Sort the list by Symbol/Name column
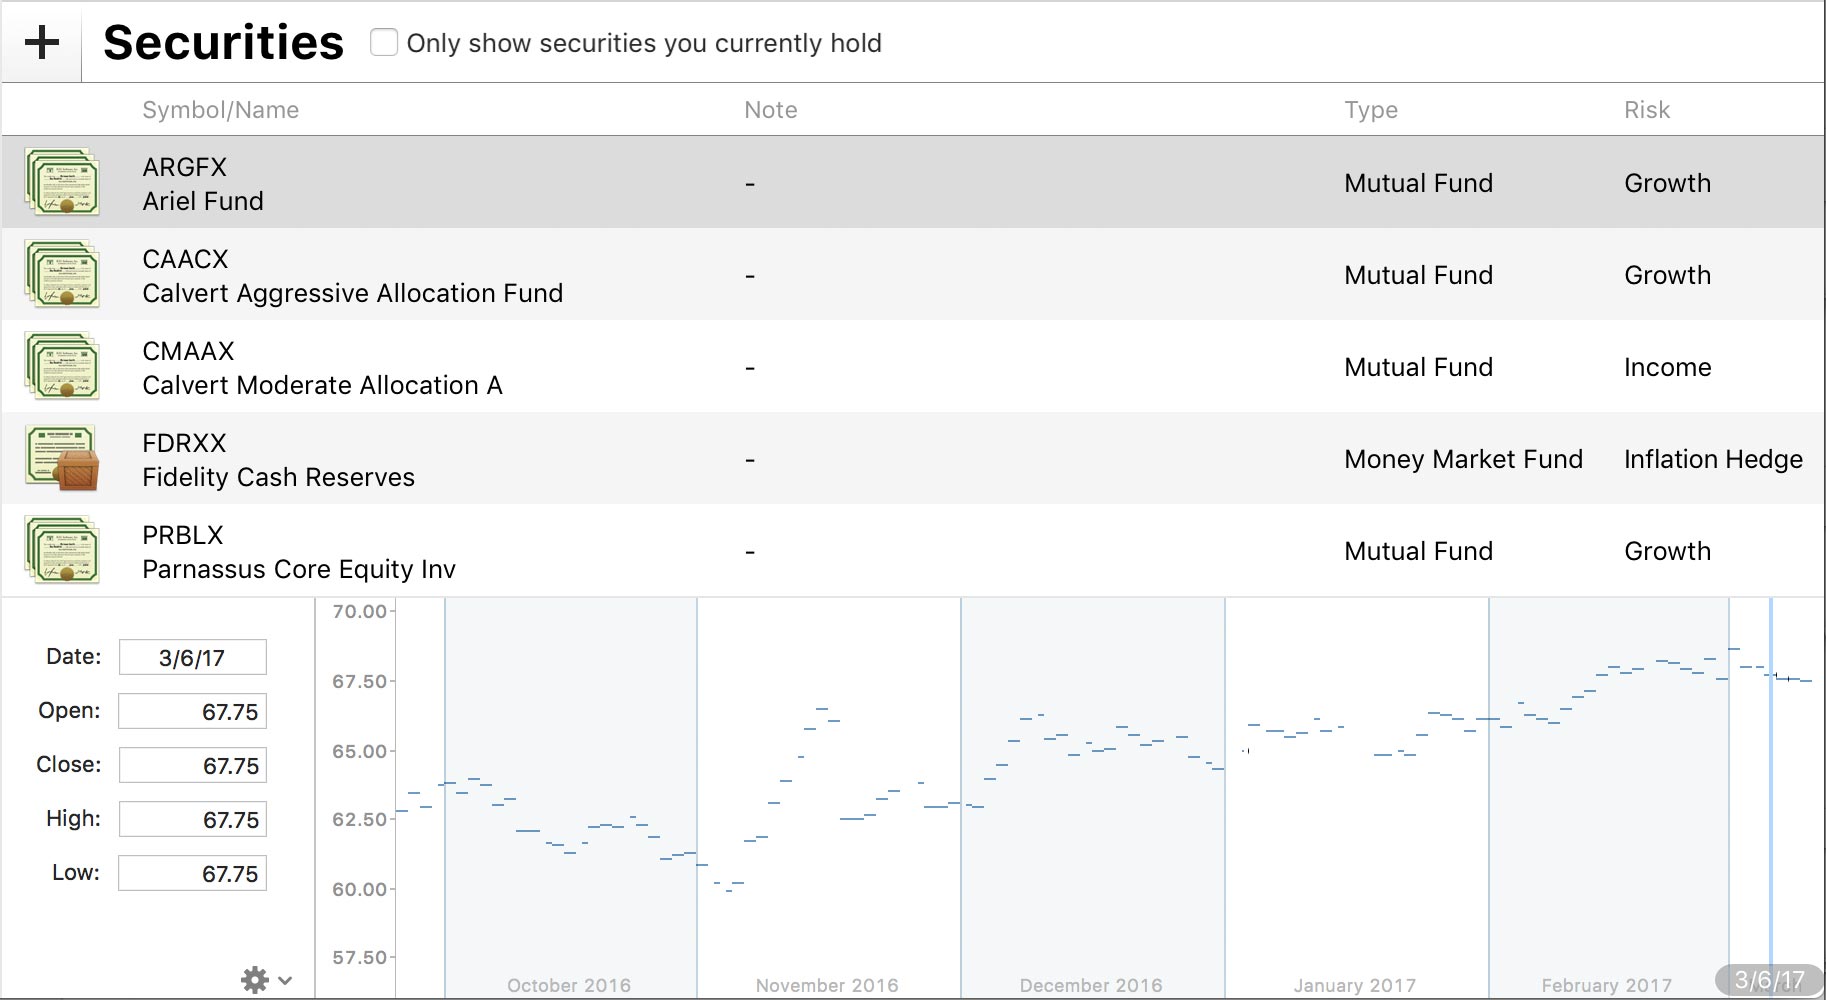Viewport: 1826px width, 1000px height. [220, 110]
